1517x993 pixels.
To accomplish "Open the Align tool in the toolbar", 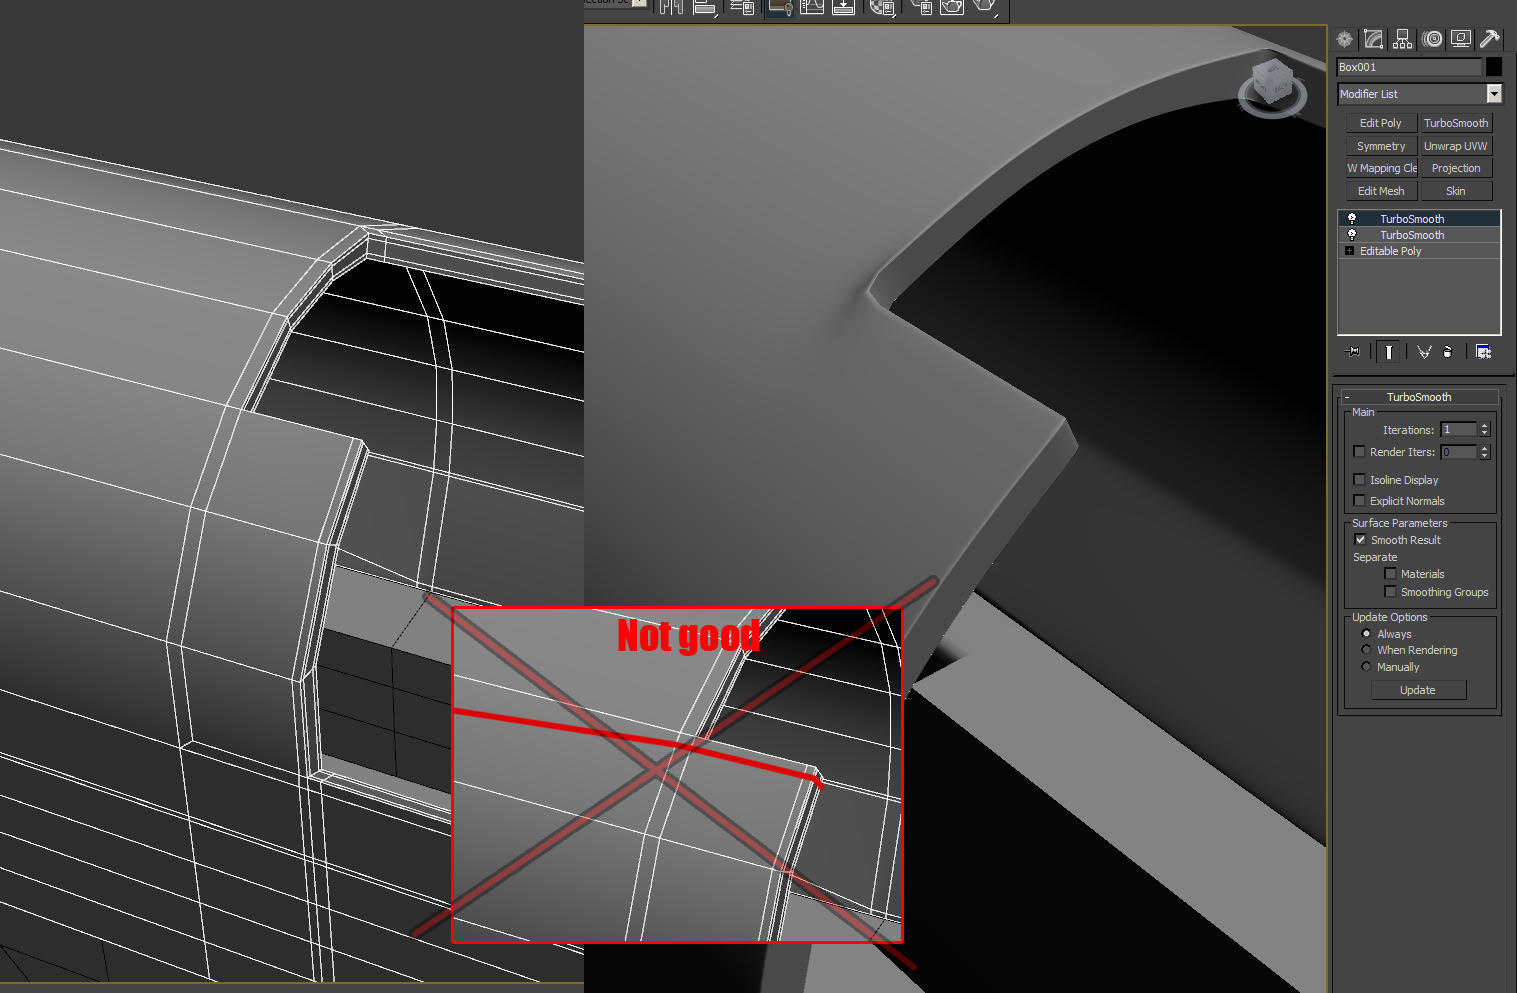I will [705, 8].
